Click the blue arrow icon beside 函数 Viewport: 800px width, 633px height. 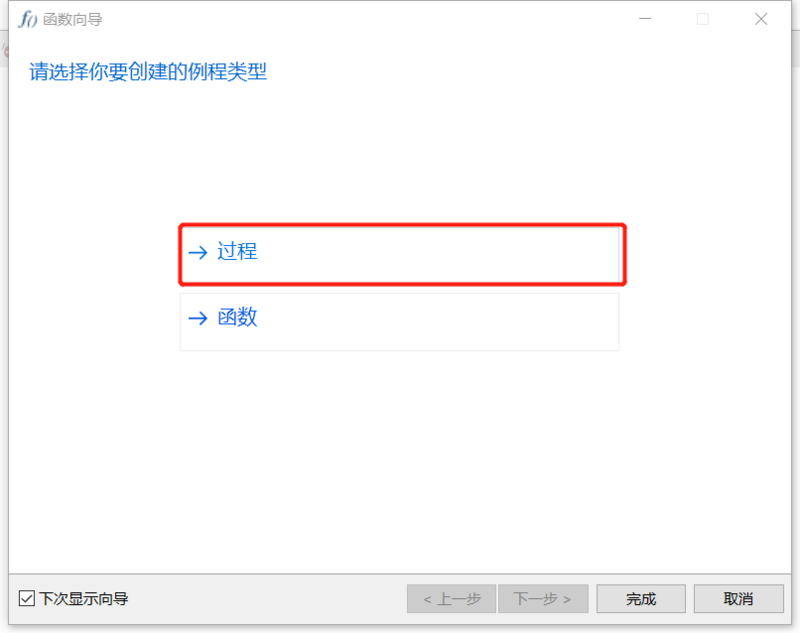(x=198, y=318)
